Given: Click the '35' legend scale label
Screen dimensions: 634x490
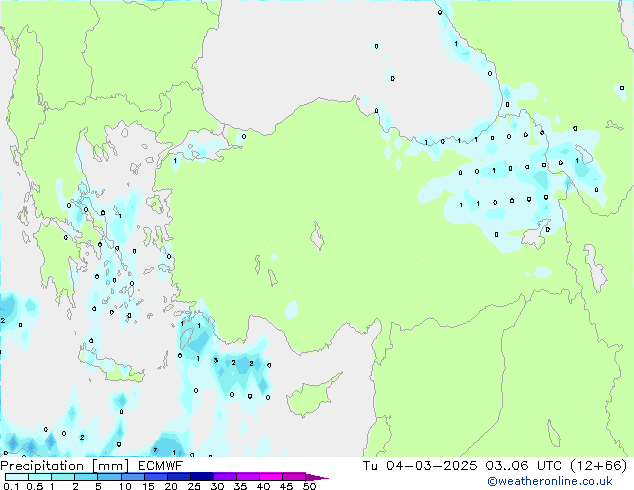Looking at the screenshot, I should click(x=240, y=486).
